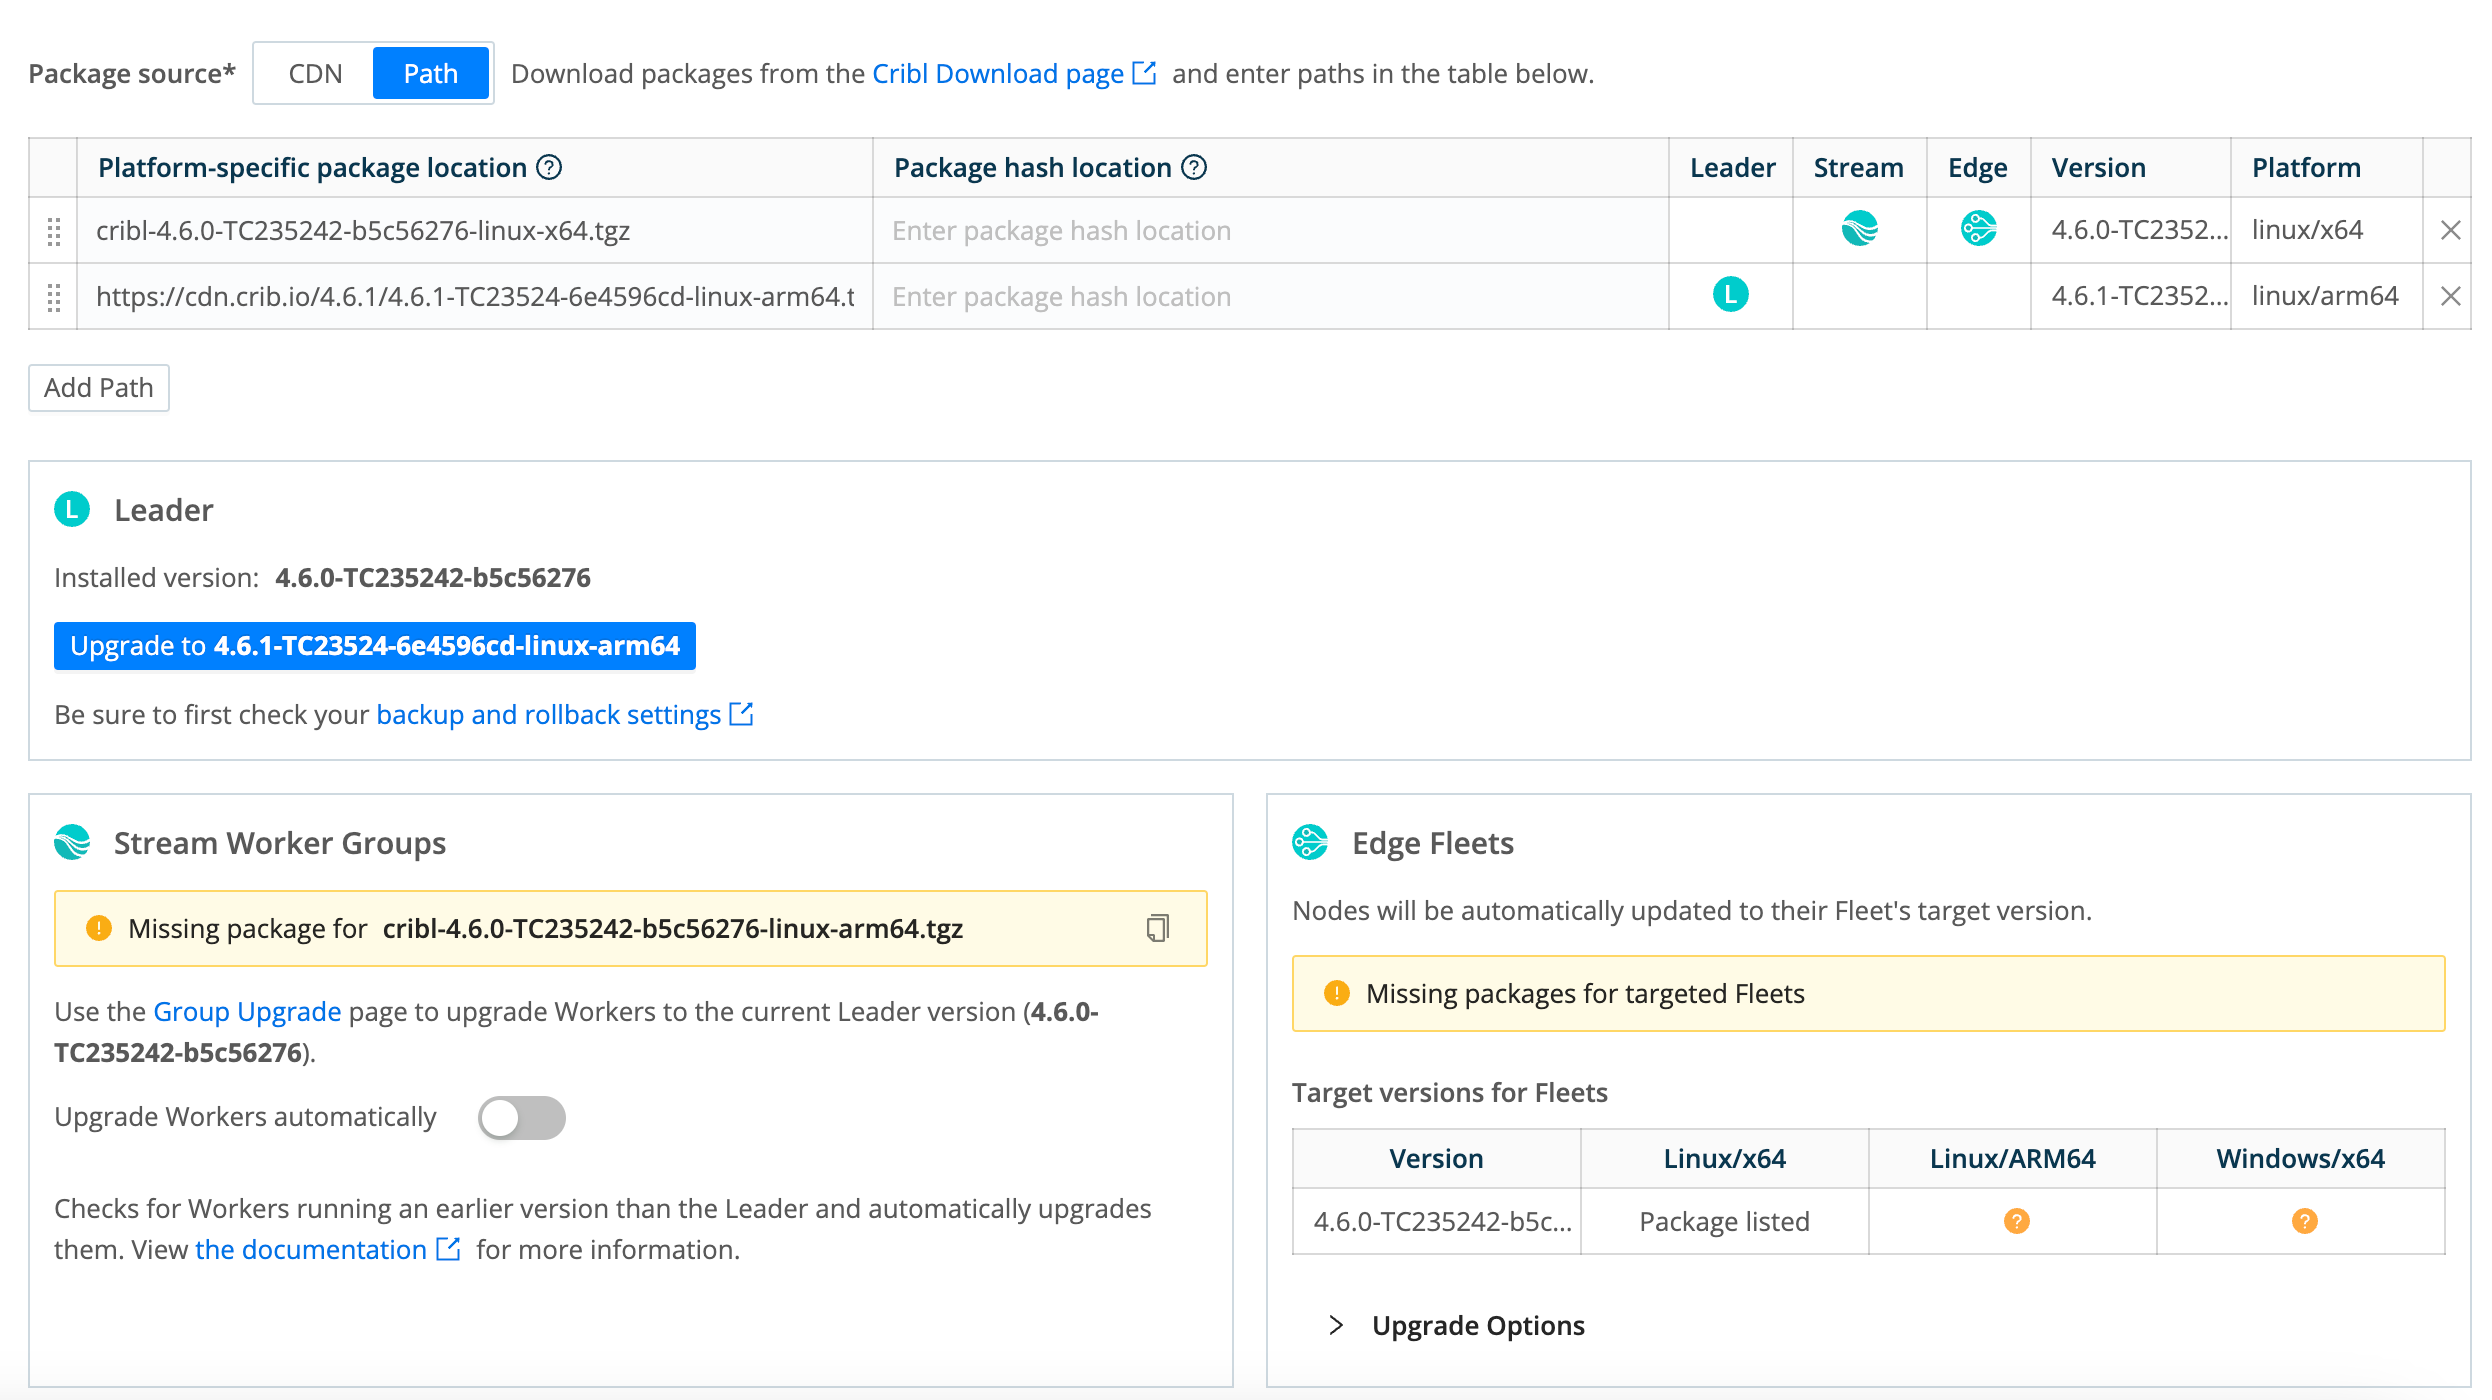Click external link icon after the documentation
Image resolution: width=2492 pixels, height=1400 pixels.
coord(449,1249)
